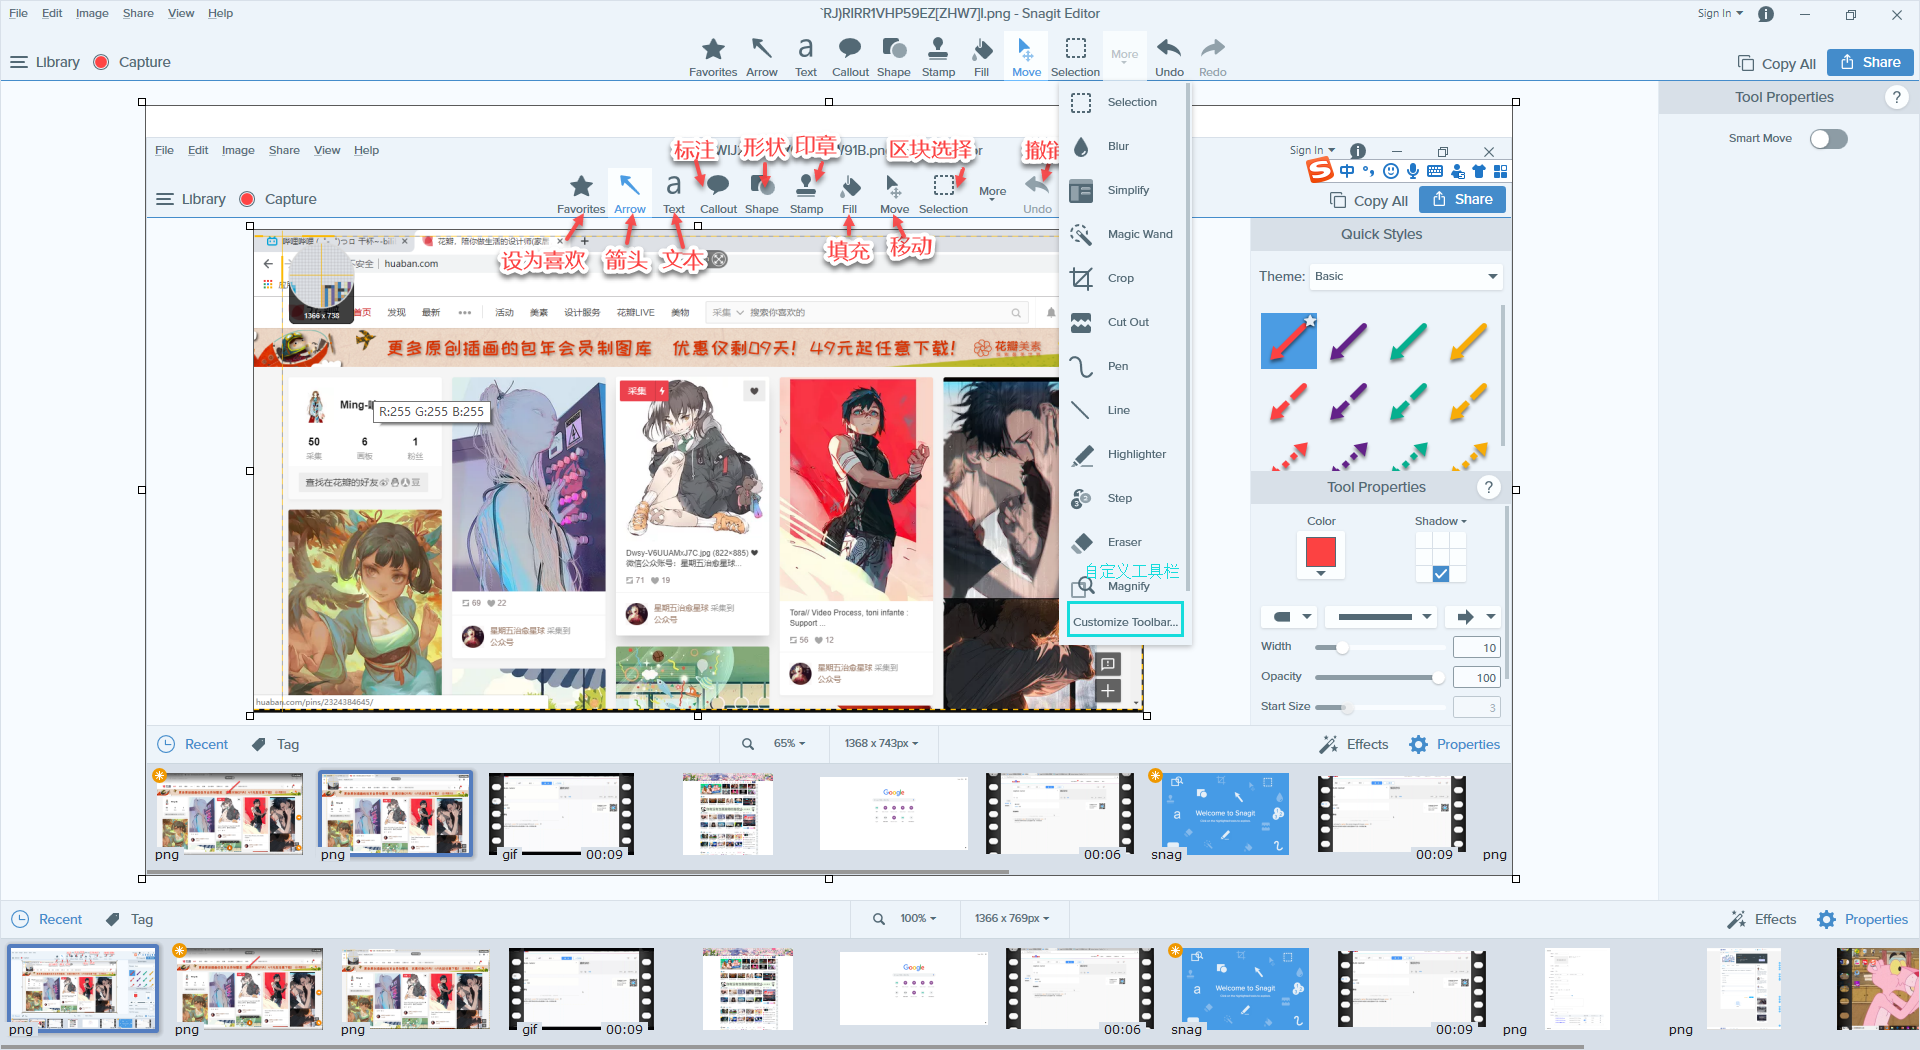The height and width of the screenshot is (1050, 1920).
Task: Select the Selection tool in the main toolbar
Action: [1076, 57]
